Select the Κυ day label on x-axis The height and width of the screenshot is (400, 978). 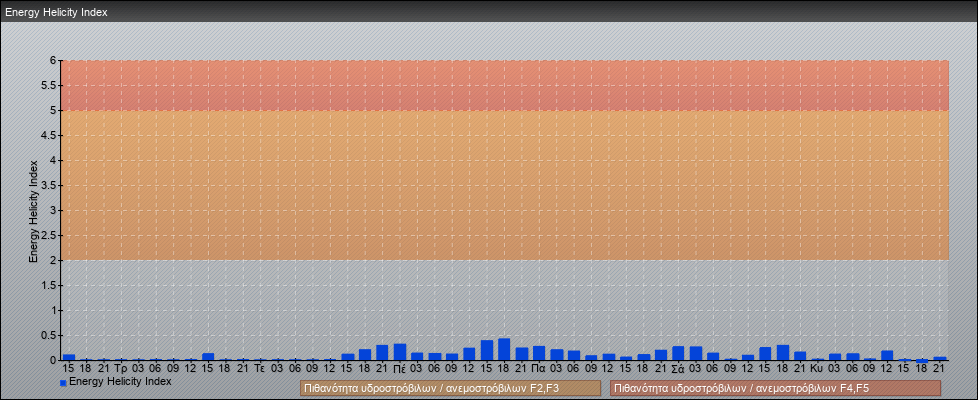pos(817,369)
